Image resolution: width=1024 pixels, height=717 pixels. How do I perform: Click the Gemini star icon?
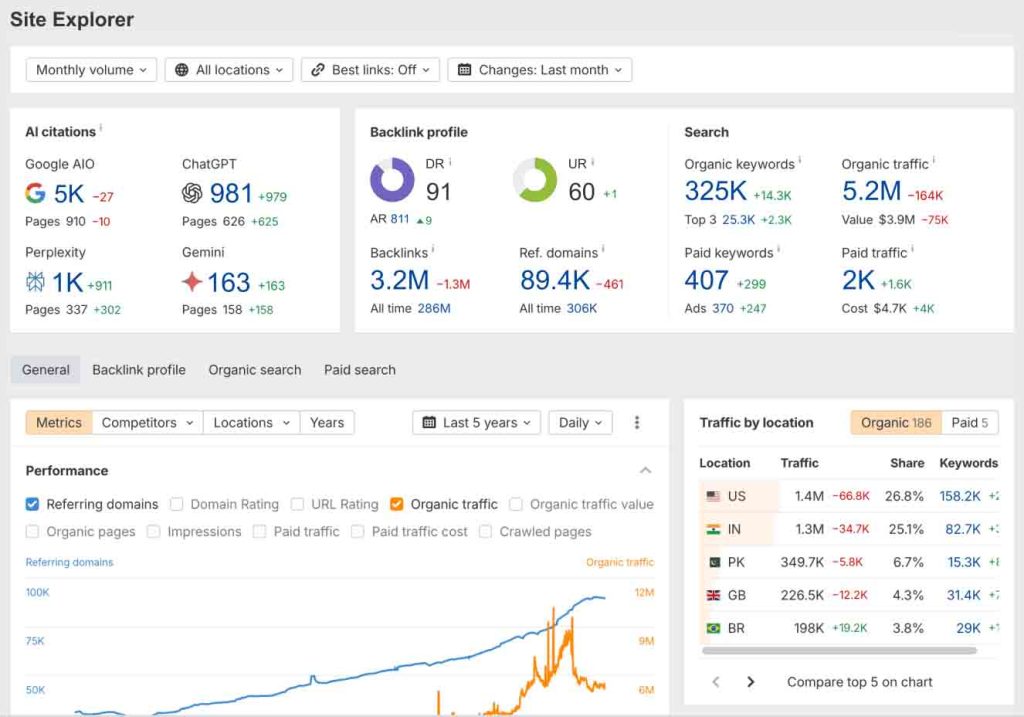pos(192,282)
